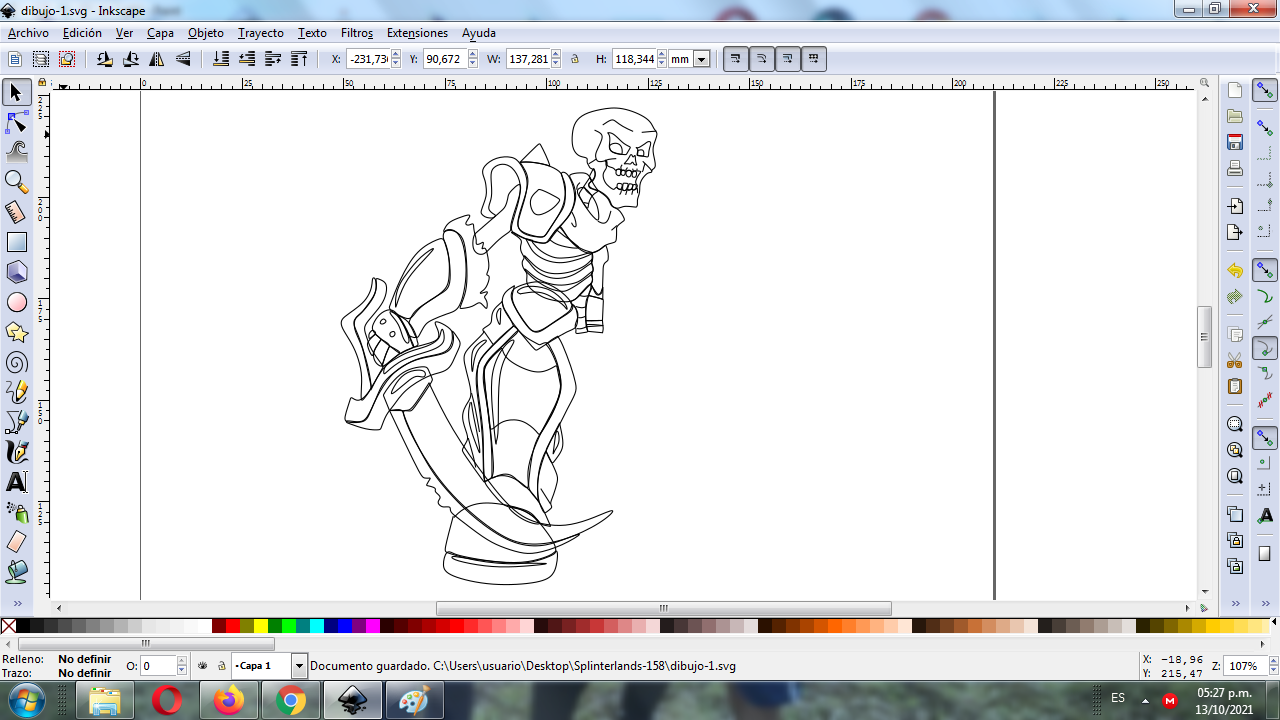Increase the X position stepper
Image resolution: width=1280 pixels, height=720 pixels.
click(x=396, y=55)
